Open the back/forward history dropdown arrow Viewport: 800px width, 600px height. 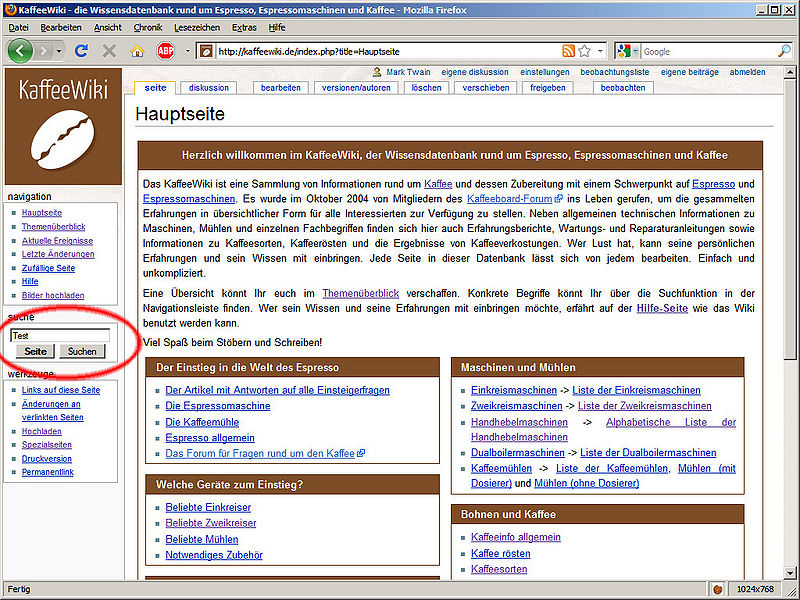tap(61, 51)
